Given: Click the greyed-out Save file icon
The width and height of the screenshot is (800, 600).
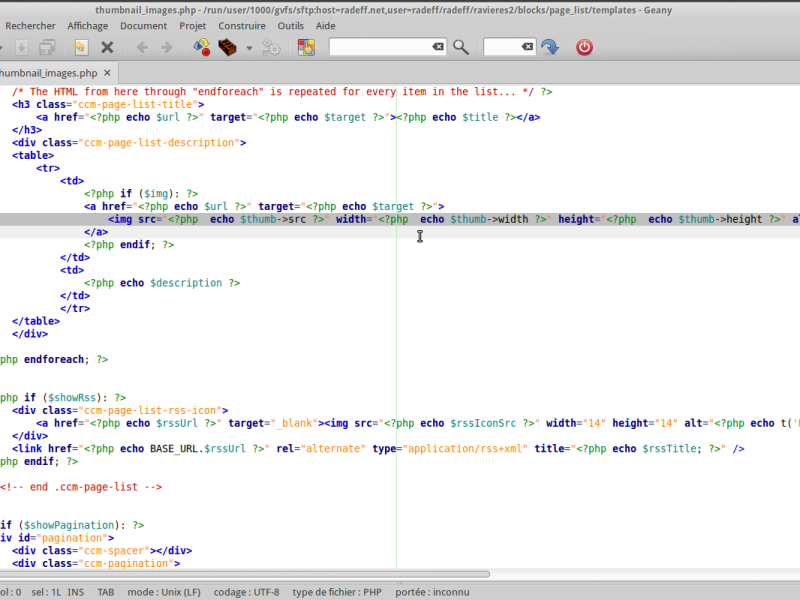Looking at the screenshot, I should [x=21, y=47].
